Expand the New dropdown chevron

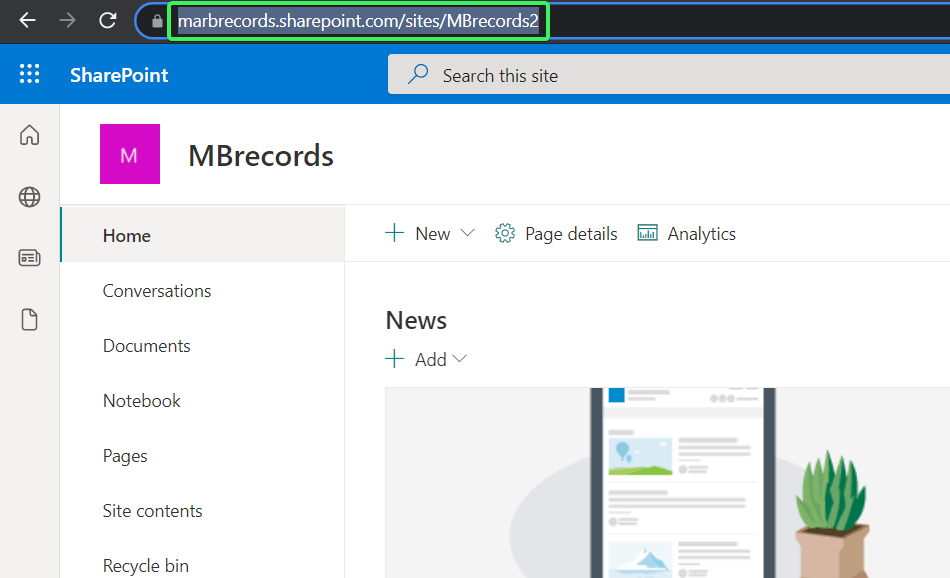tap(467, 233)
